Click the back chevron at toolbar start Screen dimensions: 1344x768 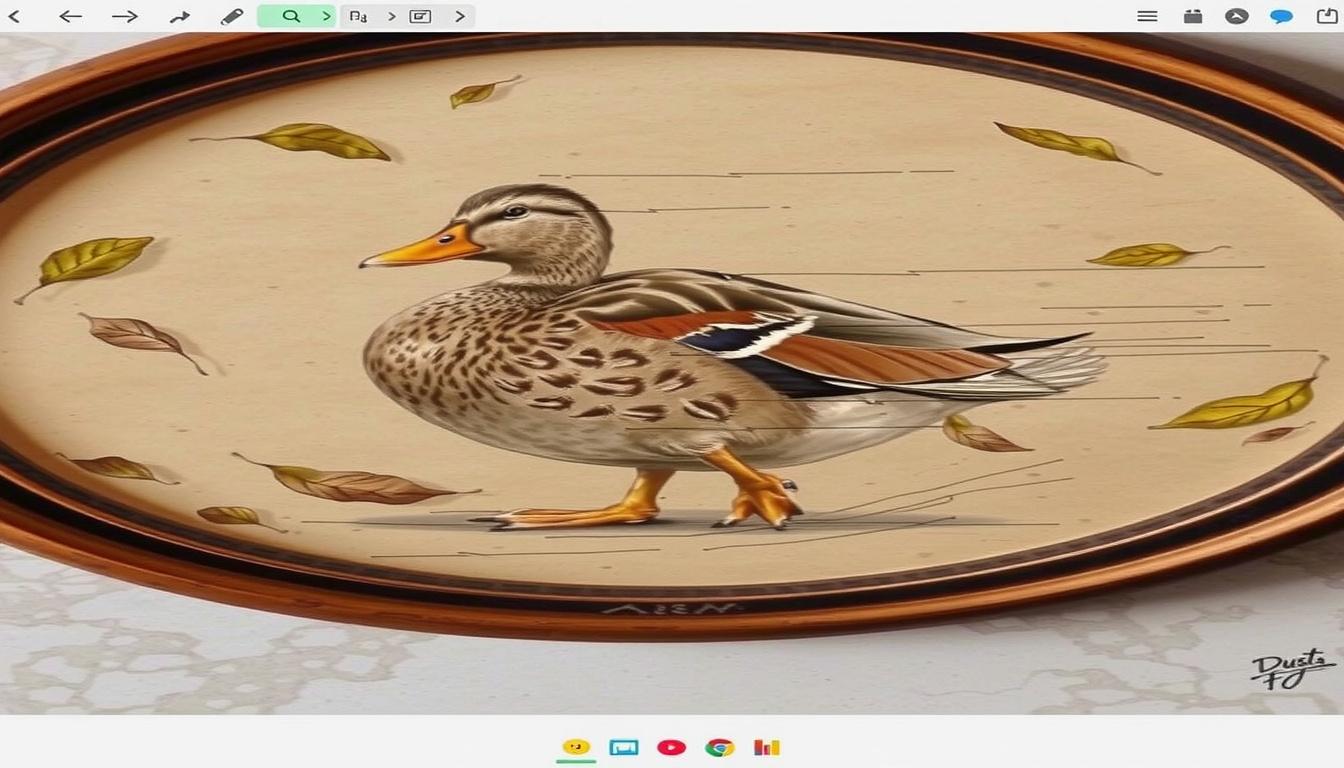point(14,16)
